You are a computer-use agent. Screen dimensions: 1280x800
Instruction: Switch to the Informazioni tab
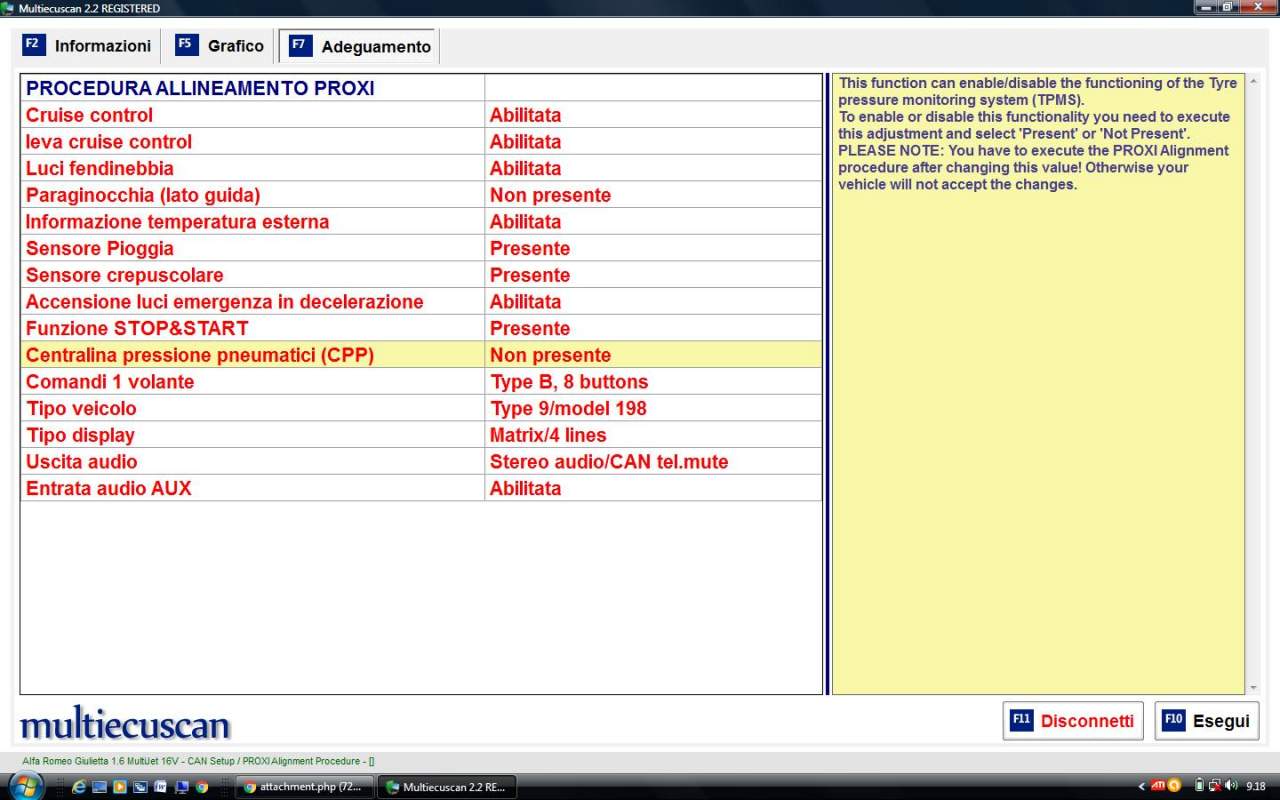point(88,46)
